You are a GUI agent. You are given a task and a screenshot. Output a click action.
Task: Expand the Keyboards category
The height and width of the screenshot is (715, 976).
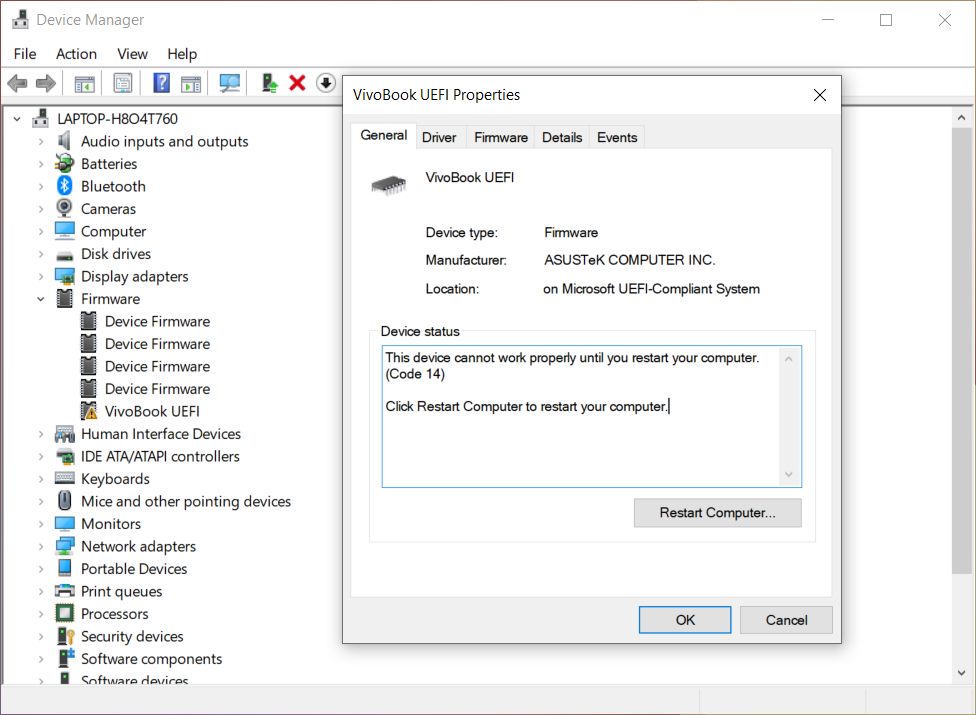click(41, 479)
